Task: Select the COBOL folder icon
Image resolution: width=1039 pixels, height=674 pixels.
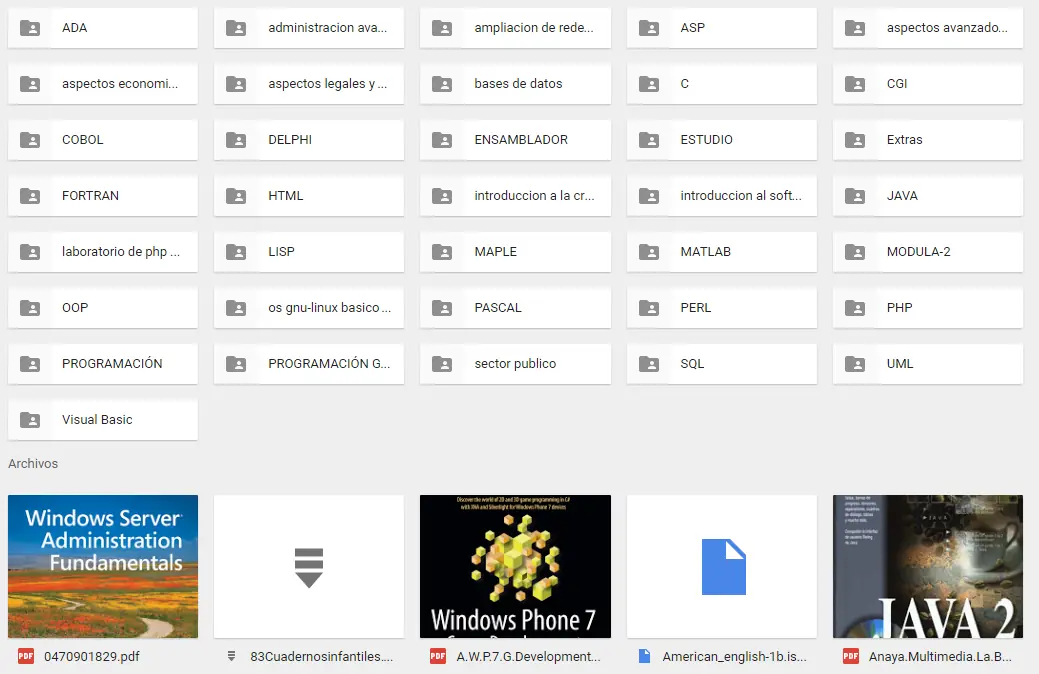Action: coord(30,140)
